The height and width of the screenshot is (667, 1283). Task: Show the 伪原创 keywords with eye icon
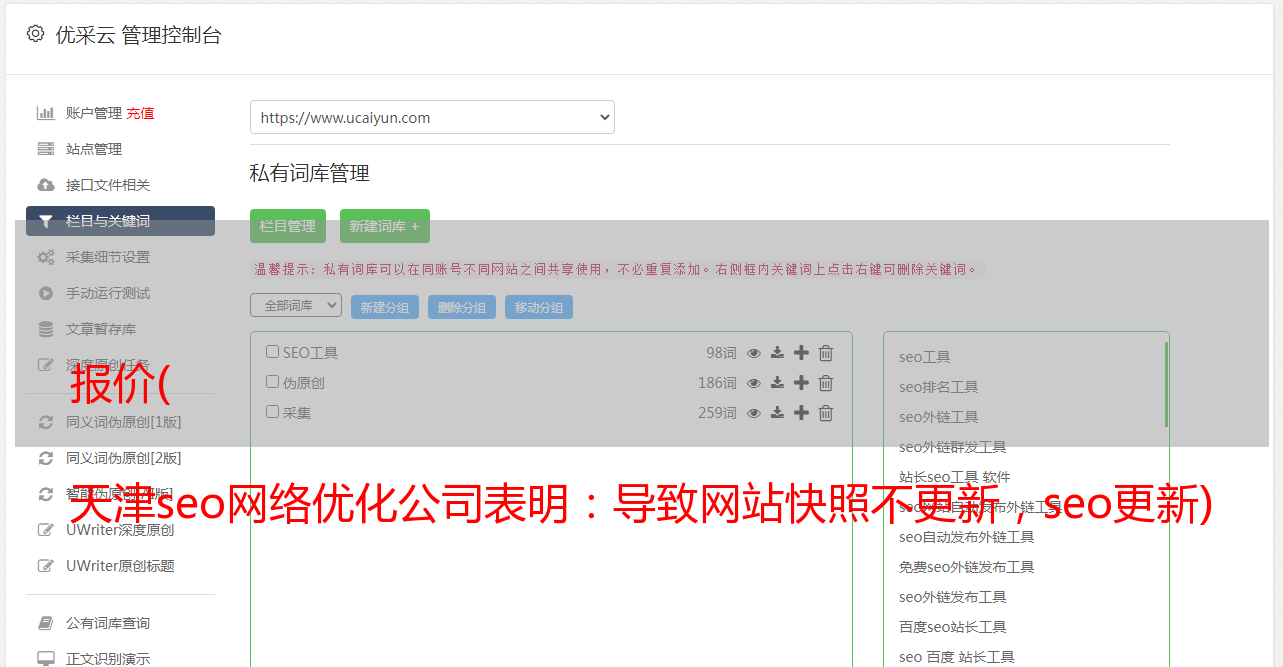[x=754, y=383]
